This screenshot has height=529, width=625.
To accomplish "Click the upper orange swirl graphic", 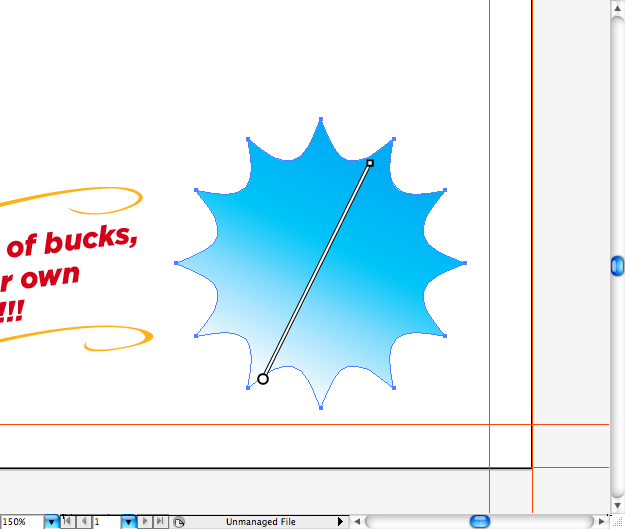I will click(72, 200).
